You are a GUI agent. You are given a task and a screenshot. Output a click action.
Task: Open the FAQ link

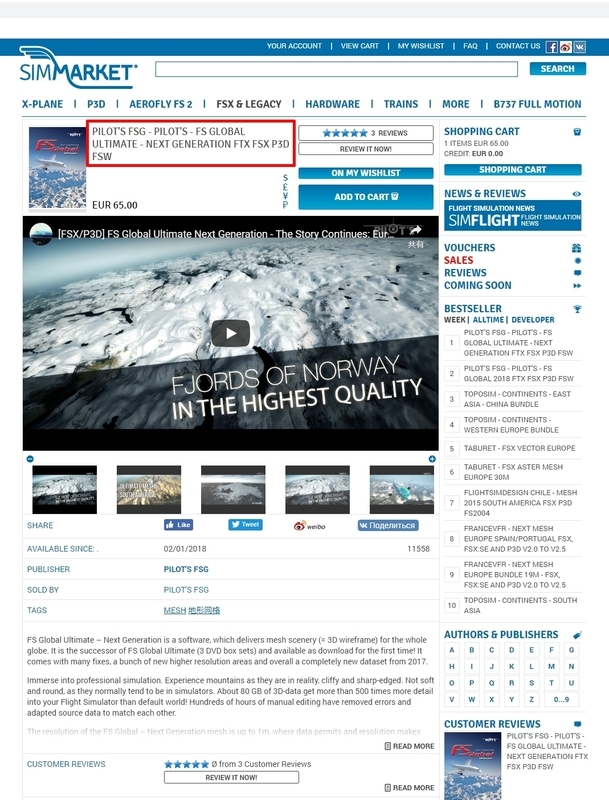click(470, 46)
